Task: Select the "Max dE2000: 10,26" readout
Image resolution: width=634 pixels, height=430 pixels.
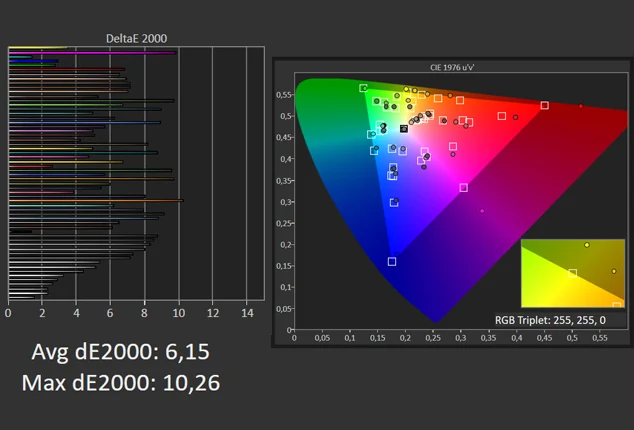Action: pyautogui.click(x=120, y=383)
